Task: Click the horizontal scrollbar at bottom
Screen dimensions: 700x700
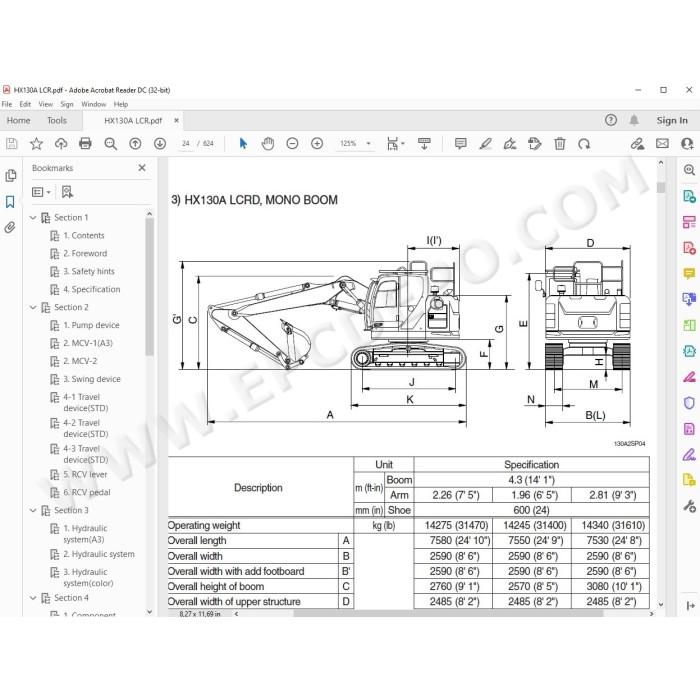Action: pos(448,614)
